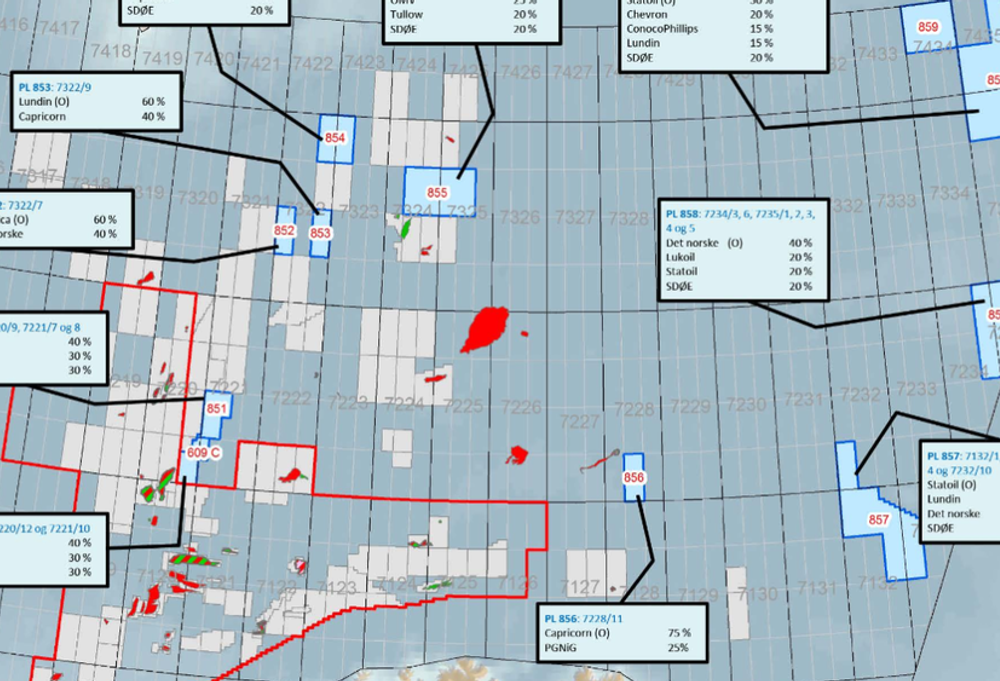The width and height of the screenshot is (1000, 681).
Task: Click map block number 7130
Action: coord(757,594)
